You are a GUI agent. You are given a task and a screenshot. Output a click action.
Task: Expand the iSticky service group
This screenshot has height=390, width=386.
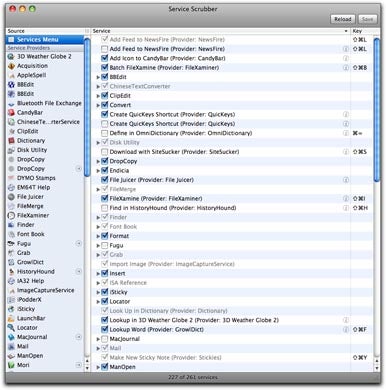coord(98,292)
